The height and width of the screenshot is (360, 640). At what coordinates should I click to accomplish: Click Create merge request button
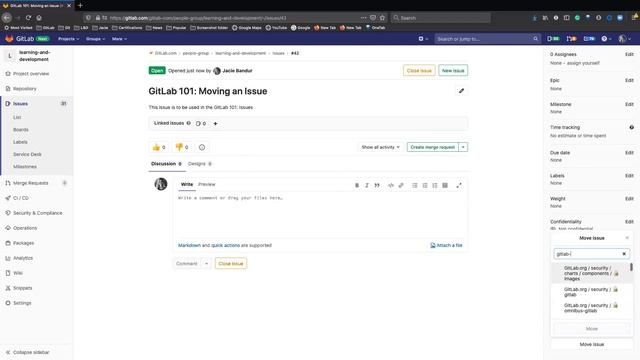pos(433,147)
